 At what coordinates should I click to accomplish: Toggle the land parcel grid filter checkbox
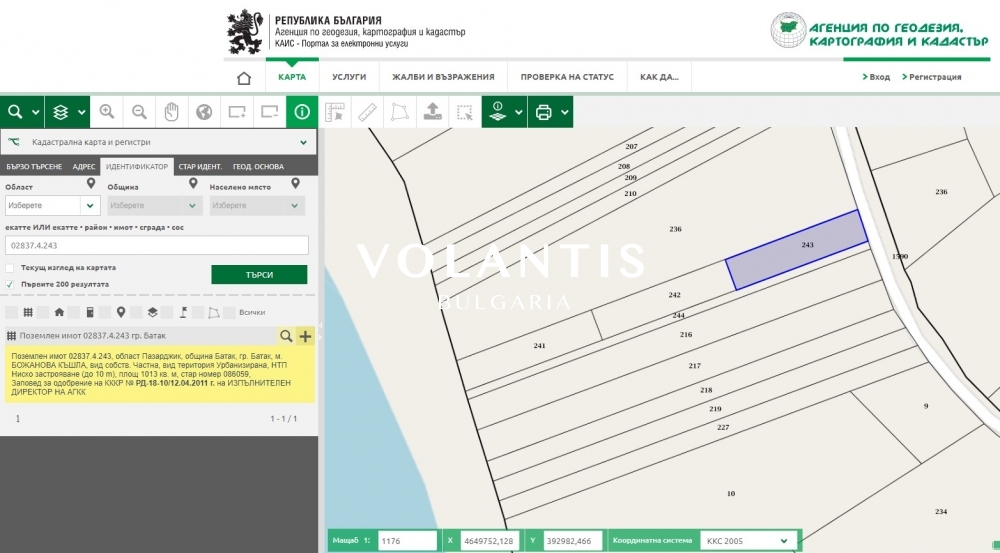[11, 313]
